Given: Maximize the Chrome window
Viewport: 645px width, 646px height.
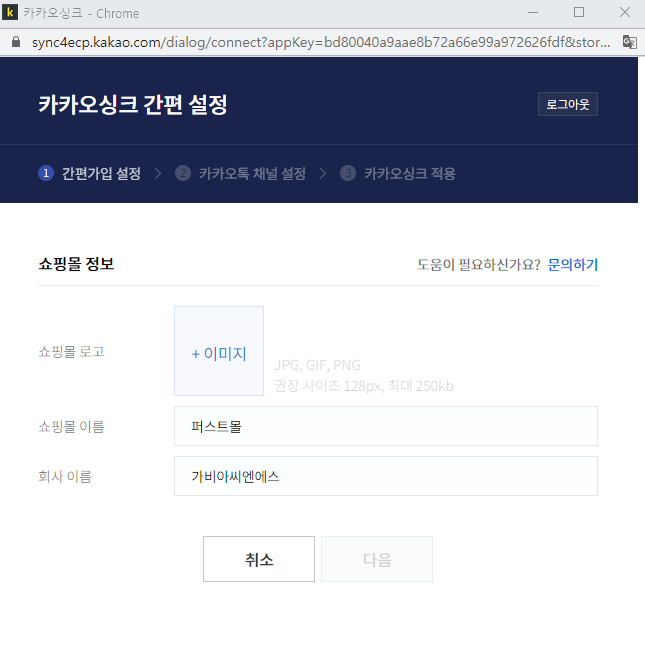Looking at the screenshot, I should tap(579, 13).
